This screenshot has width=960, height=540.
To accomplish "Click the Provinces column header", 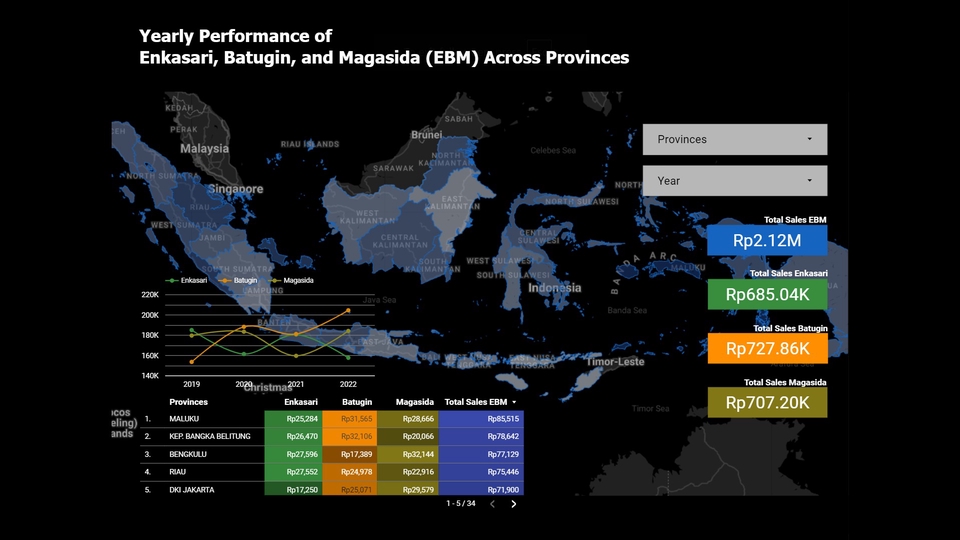I will click(189, 402).
